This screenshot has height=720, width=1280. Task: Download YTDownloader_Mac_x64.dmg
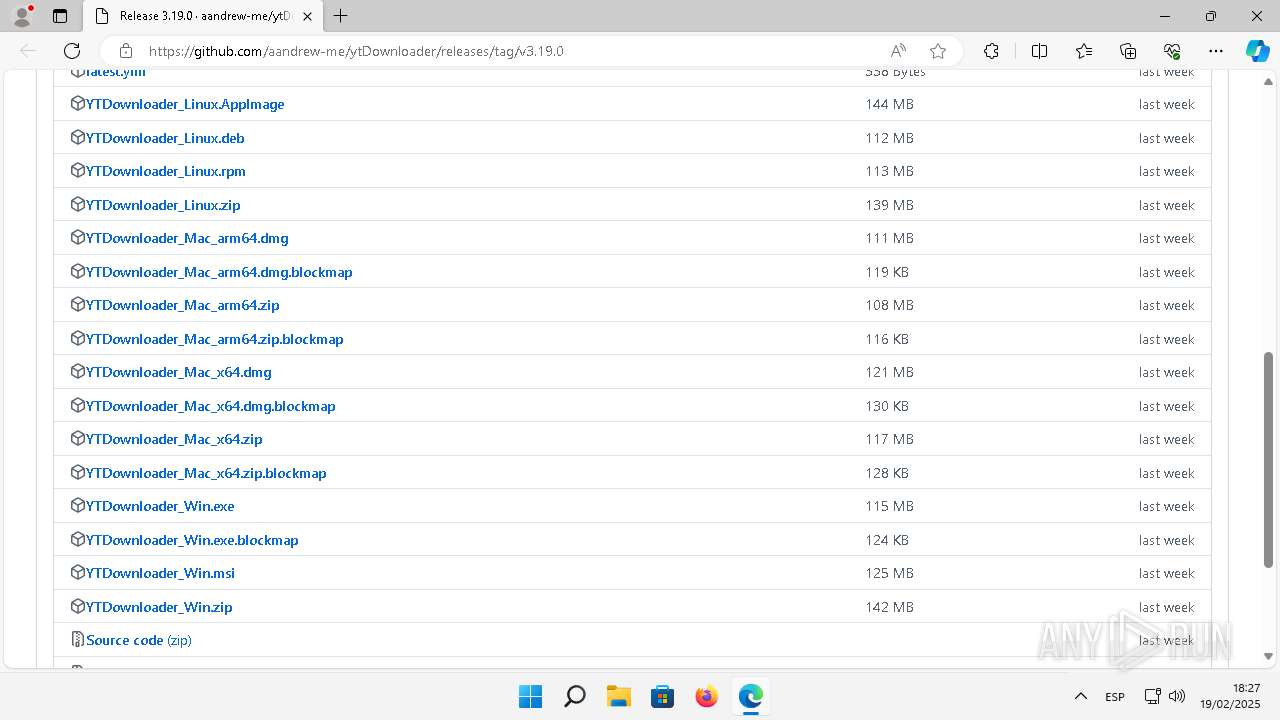[x=179, y=372]
